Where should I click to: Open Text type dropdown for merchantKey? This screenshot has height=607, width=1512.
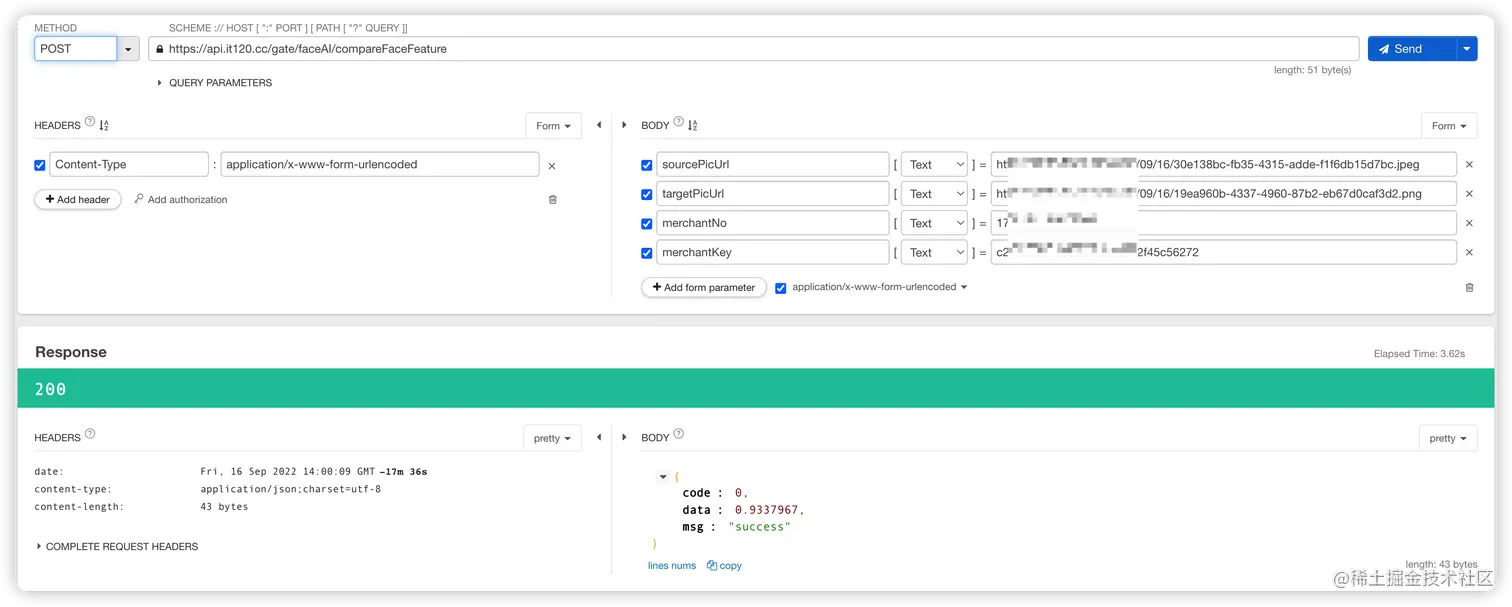934,252
